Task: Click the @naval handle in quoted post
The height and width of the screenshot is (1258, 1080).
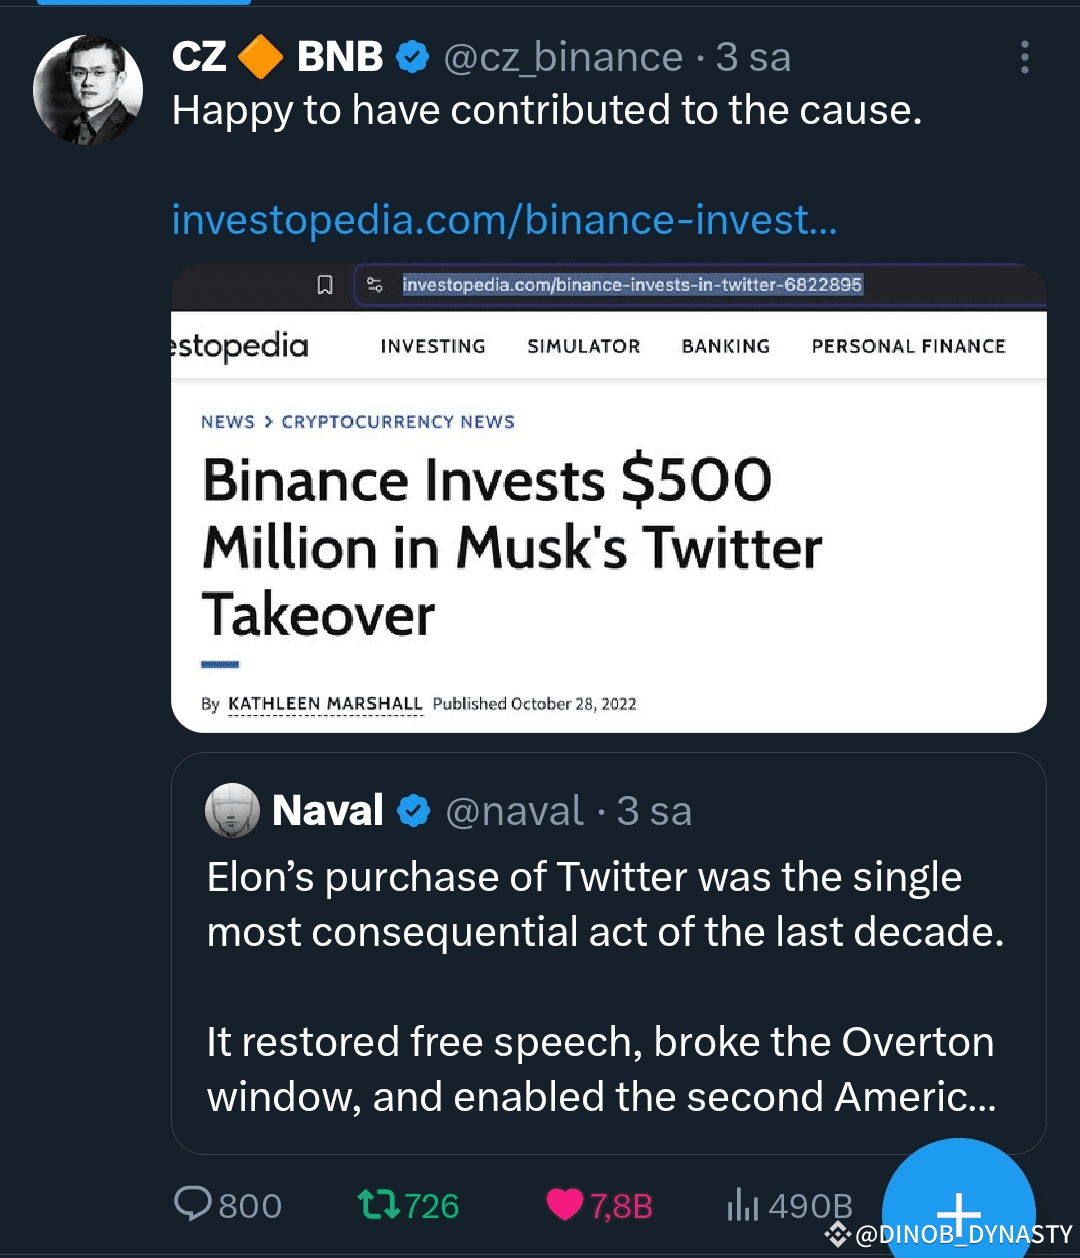Action: coord(514,811)
